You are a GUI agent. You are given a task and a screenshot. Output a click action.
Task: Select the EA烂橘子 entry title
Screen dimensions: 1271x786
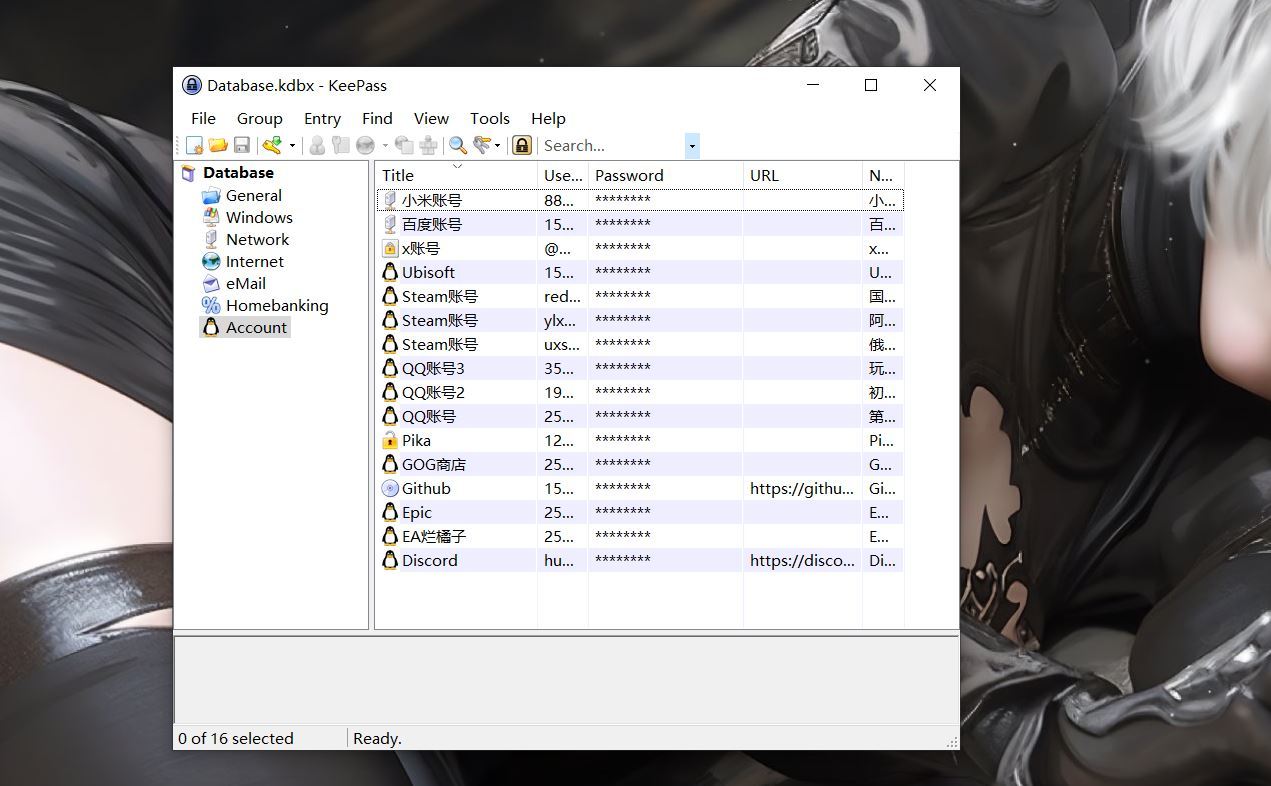(434, 537)
